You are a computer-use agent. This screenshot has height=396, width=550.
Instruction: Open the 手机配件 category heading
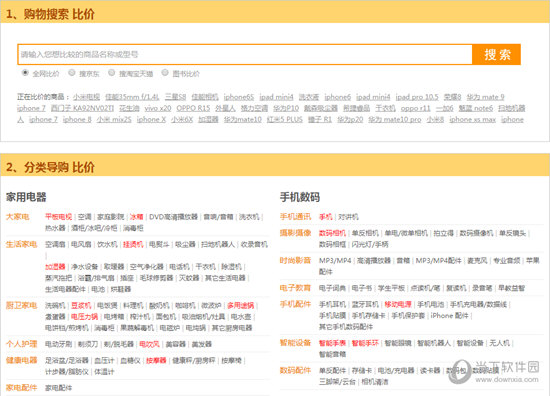[295, 304]
